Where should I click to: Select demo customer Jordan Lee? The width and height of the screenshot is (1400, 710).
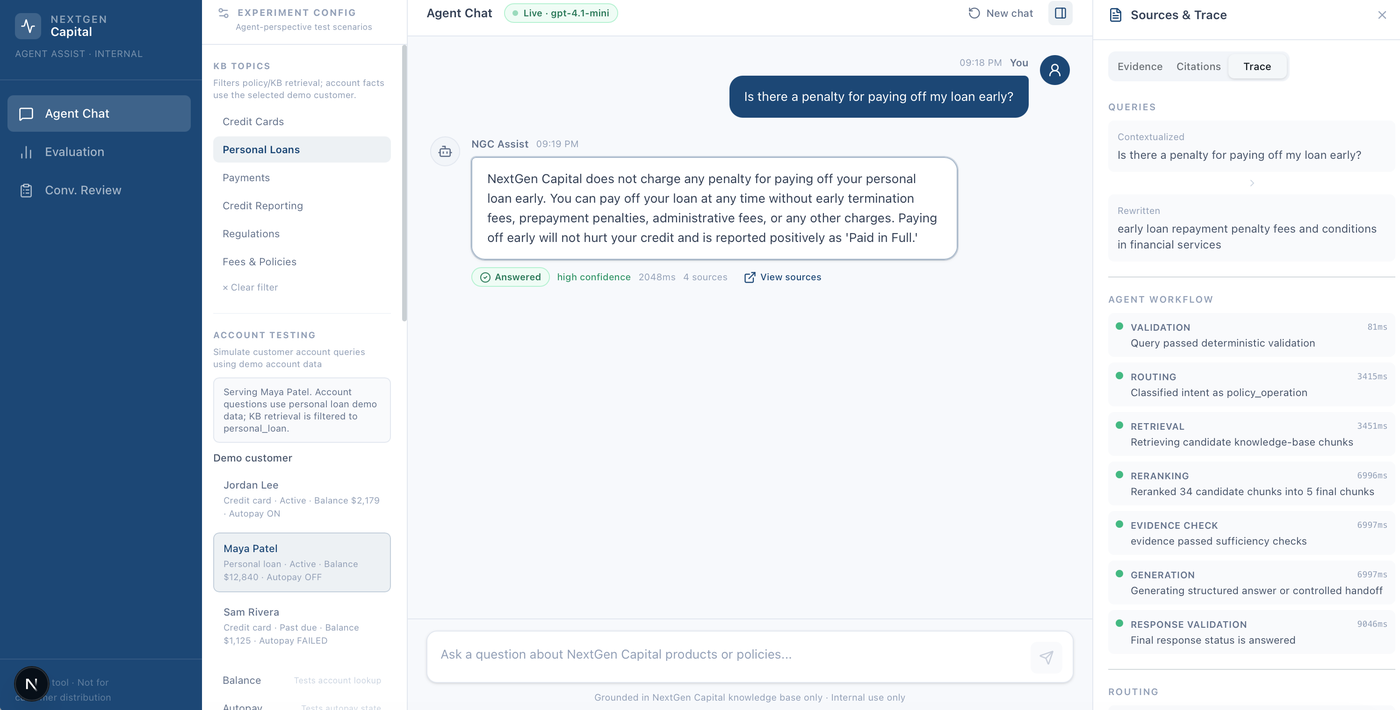(x=302, y=498)
